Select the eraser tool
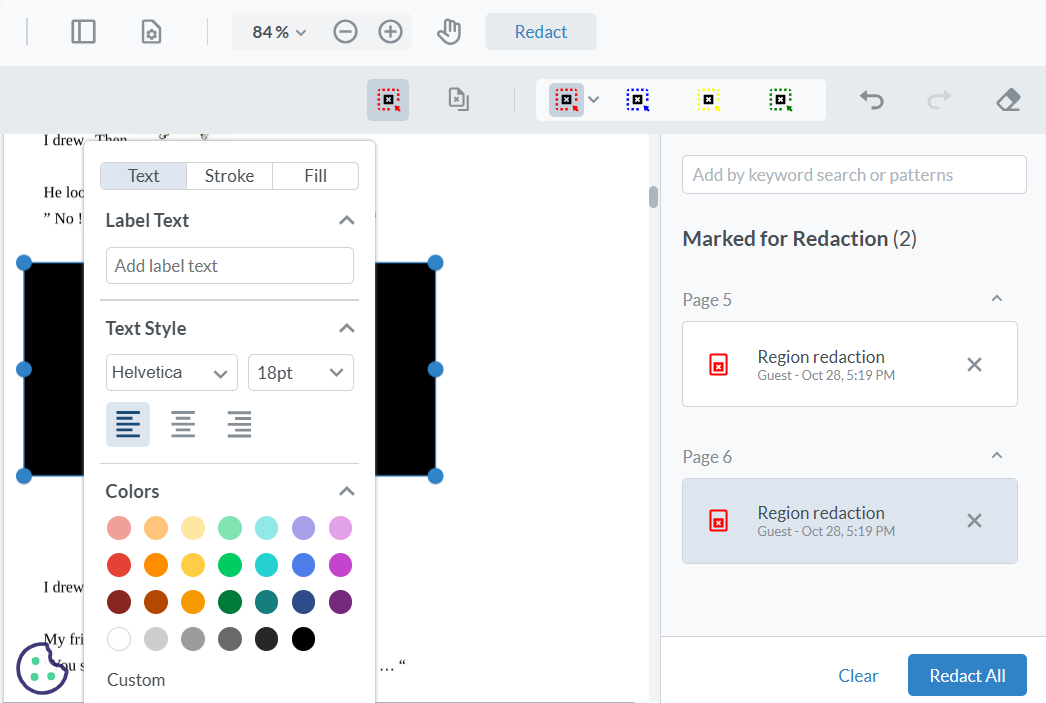 1007,99
